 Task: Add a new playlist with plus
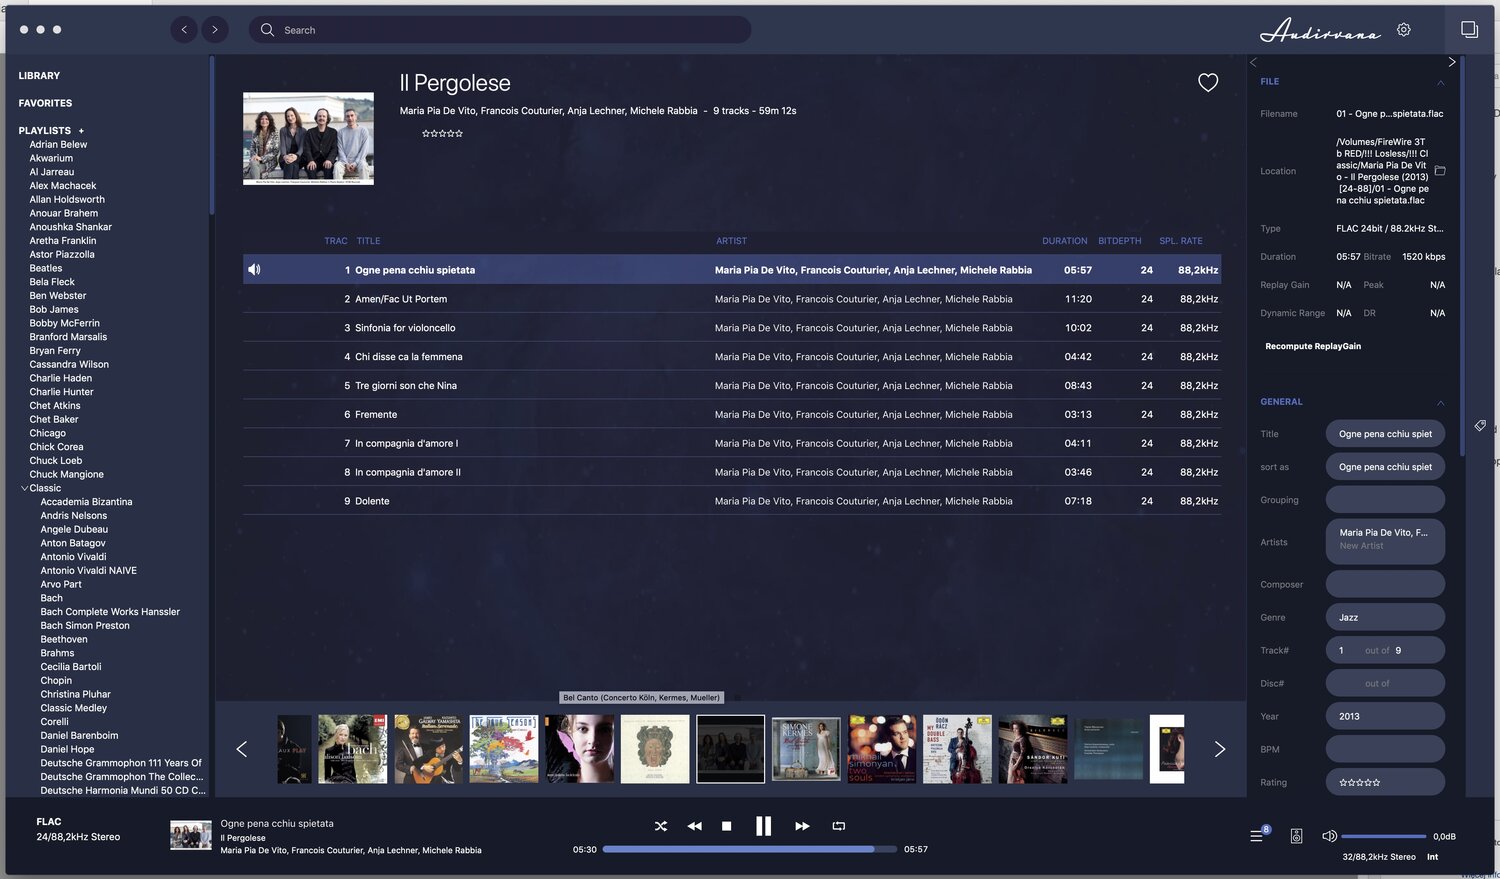click(81, 131)
